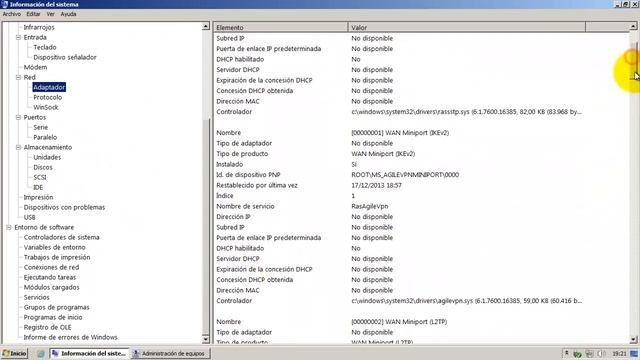Select Módem in the tree
Image resolution: width=640 pixels, height=360 pixels.
point(35,67)
